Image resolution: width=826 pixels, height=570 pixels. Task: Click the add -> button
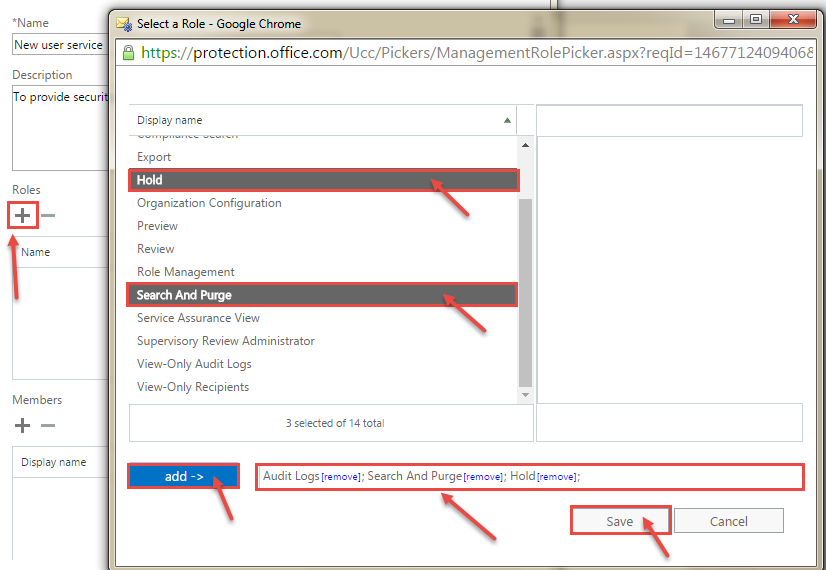click(184, 476)
